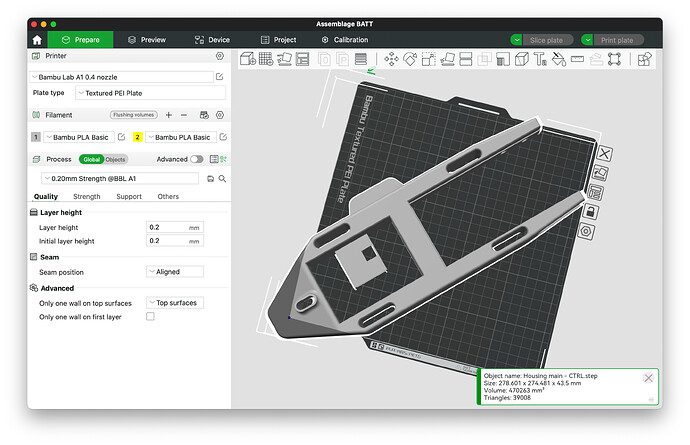Viewport: 690px width, 445px height.
Task: Open the Support settings tab
Action: [129, 197]
